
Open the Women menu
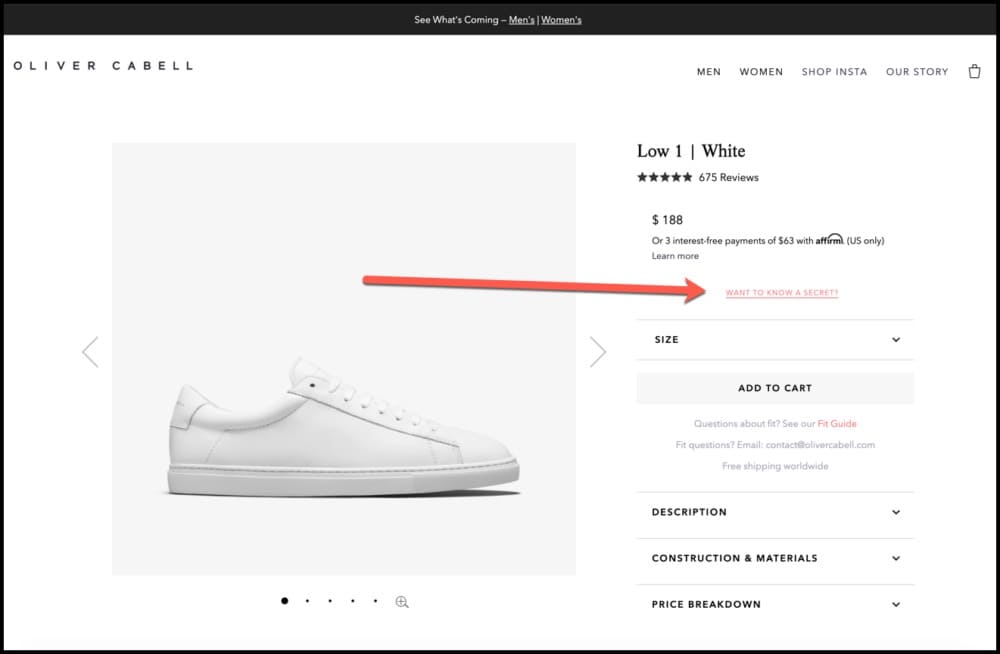pos(761,72)
